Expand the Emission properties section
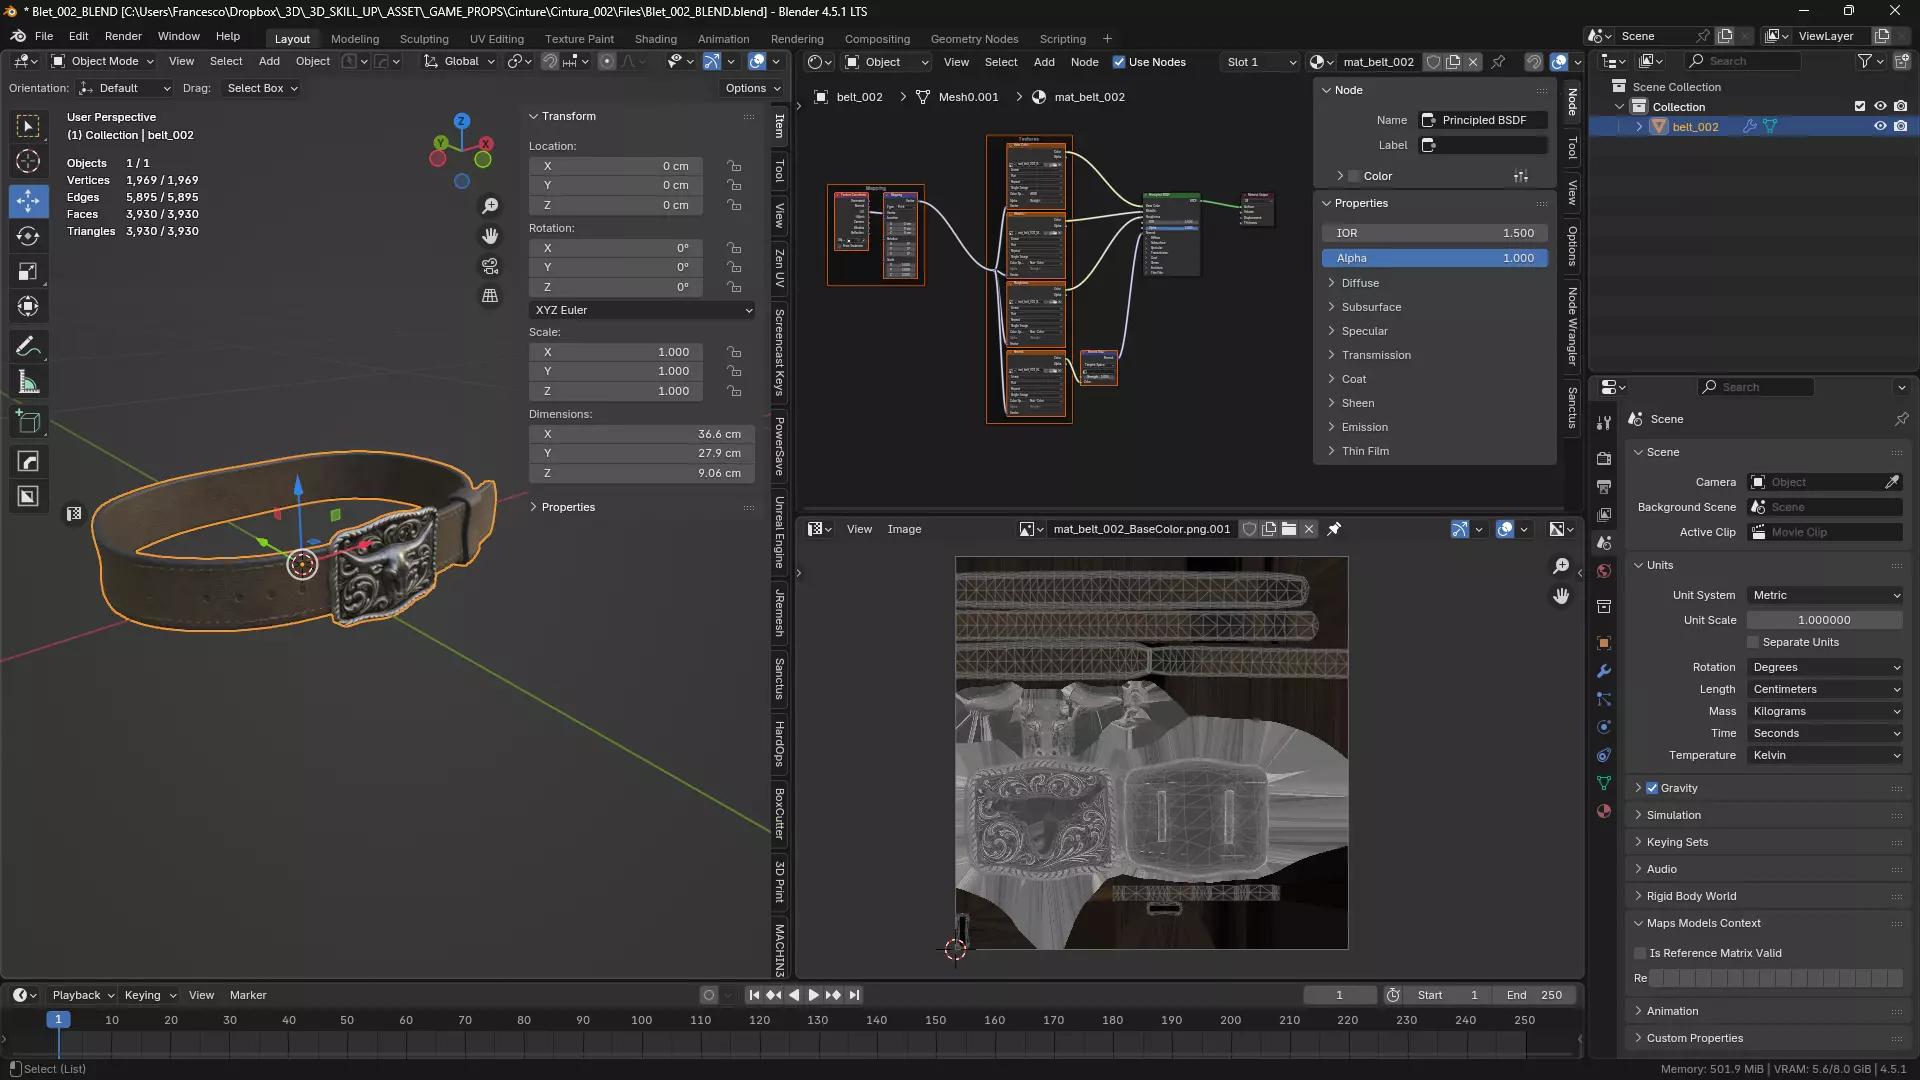Viewport: 1920px width, 1080px height. click(1364, 427)
